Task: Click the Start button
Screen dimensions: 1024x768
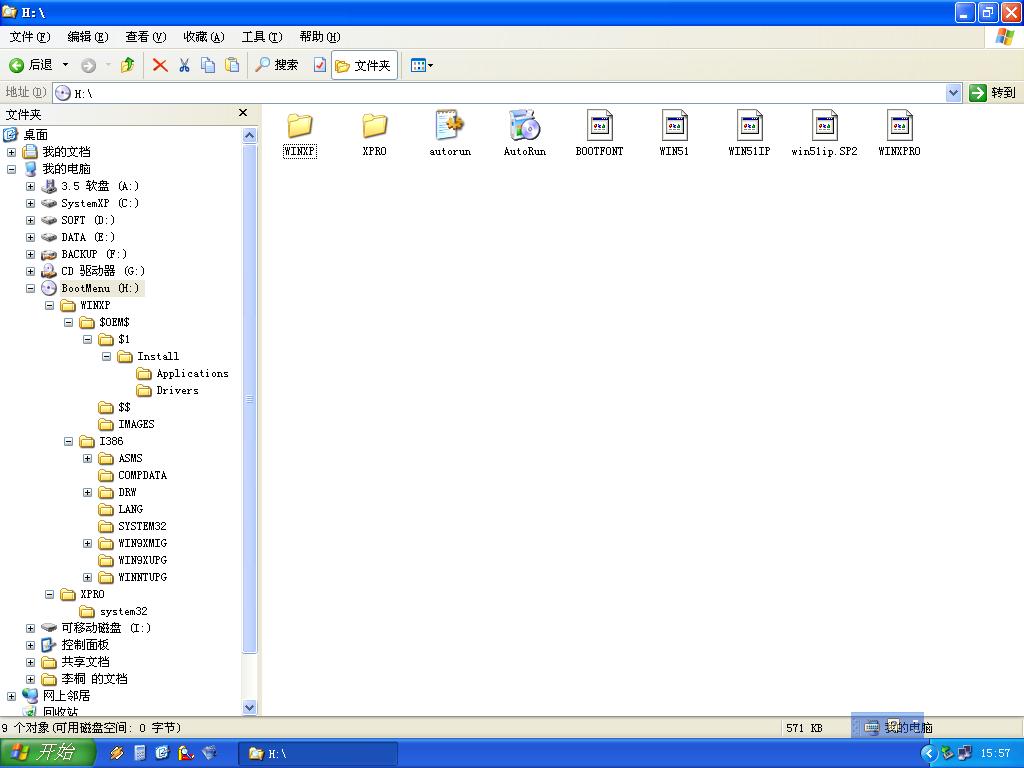Action: point(48,753)
